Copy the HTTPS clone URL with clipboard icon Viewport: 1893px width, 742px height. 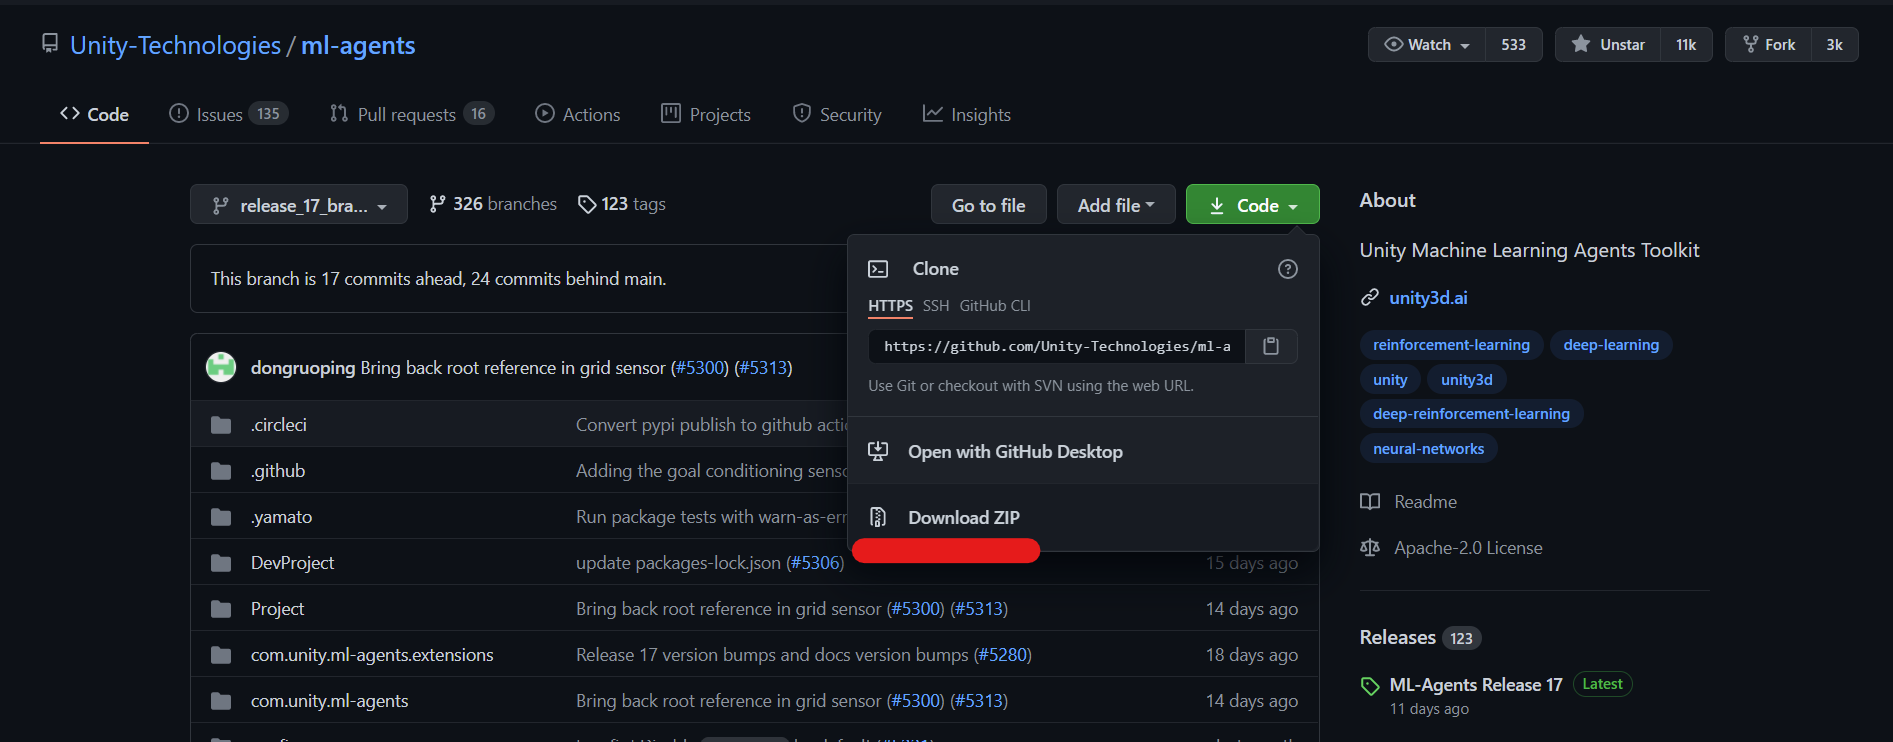pyautogui.click(x=1271, y=346)
